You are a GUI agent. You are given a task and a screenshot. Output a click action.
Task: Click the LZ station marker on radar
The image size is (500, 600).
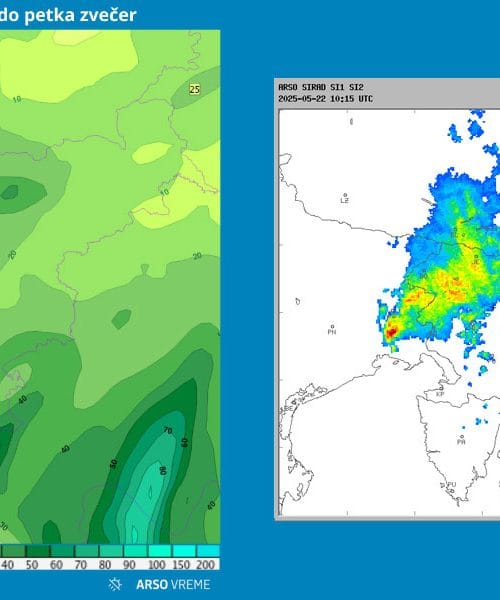click(345, 198)
